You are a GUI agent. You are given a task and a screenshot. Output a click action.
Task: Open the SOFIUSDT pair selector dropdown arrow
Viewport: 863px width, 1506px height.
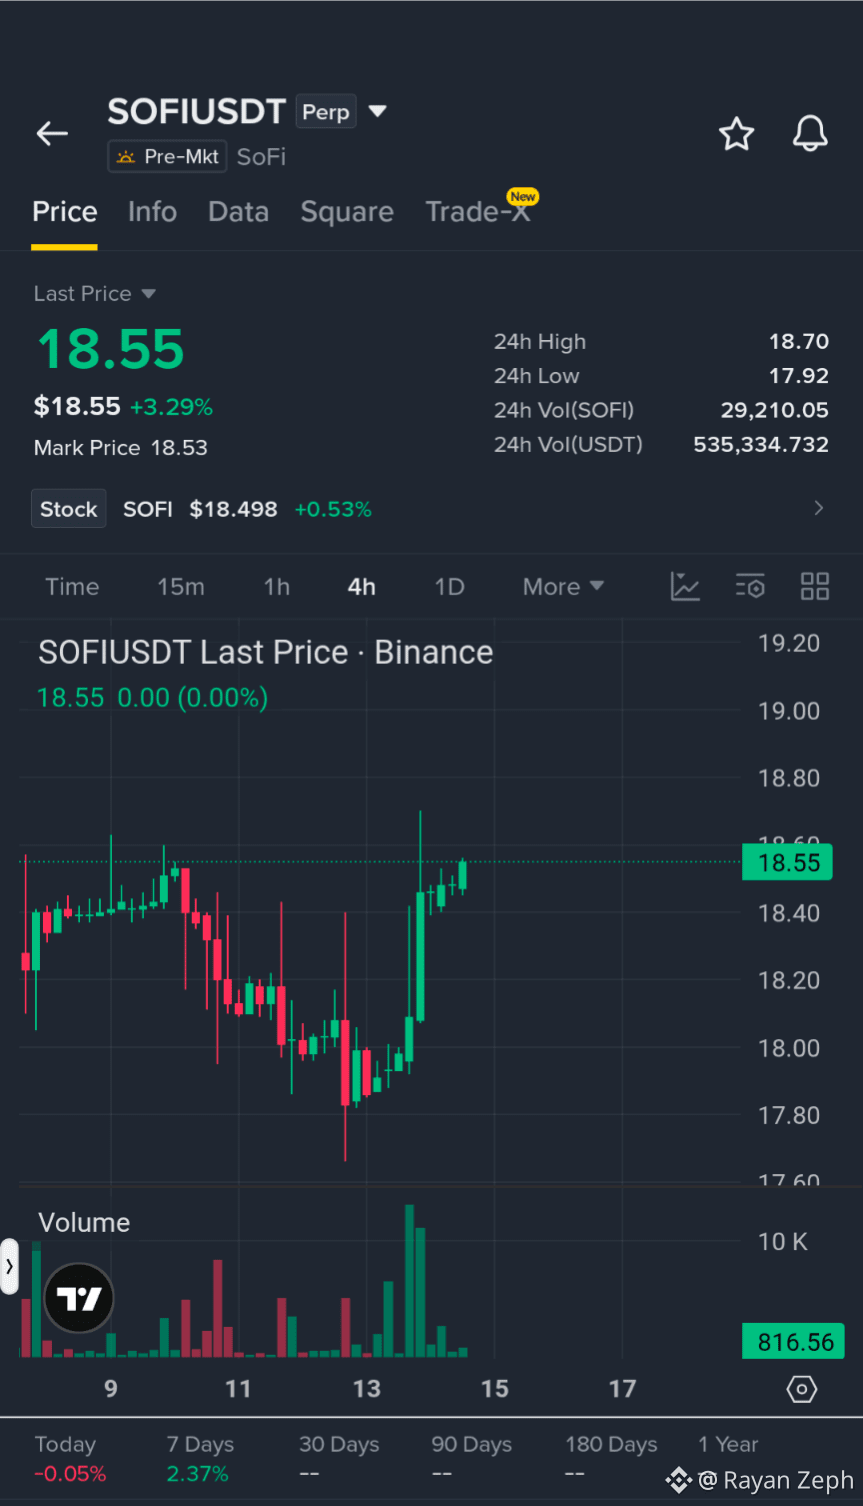pyautogui.click(x=378, y=111)
